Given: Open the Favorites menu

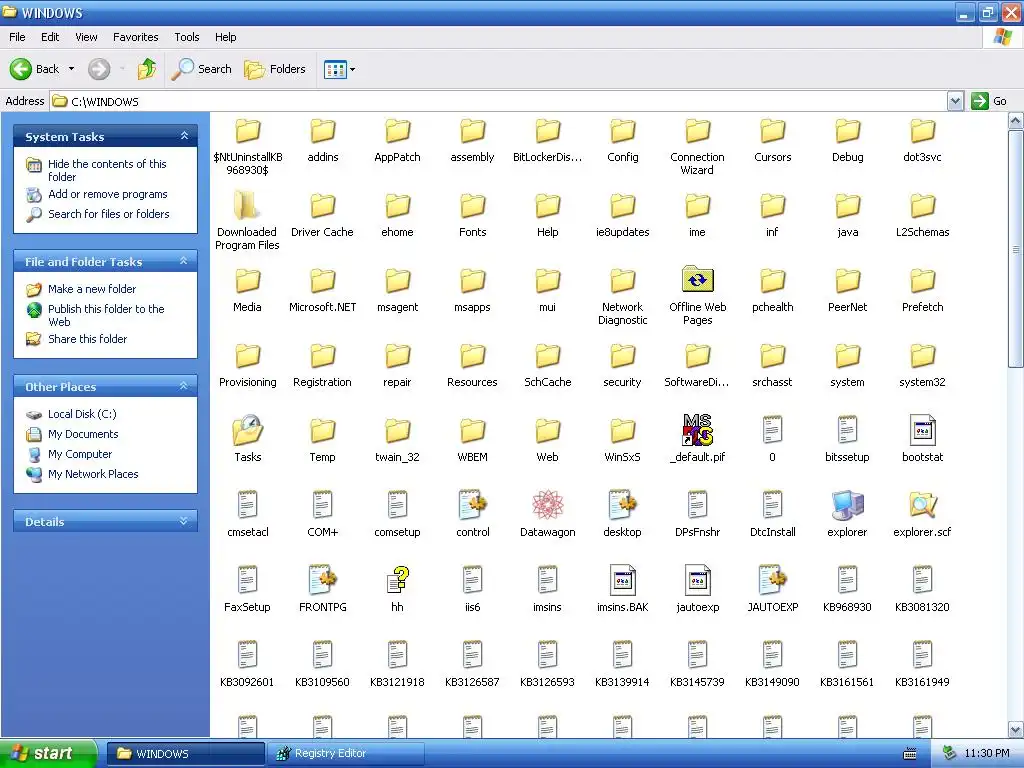Looking at the screenshot, I should click(x=135, y=37).
